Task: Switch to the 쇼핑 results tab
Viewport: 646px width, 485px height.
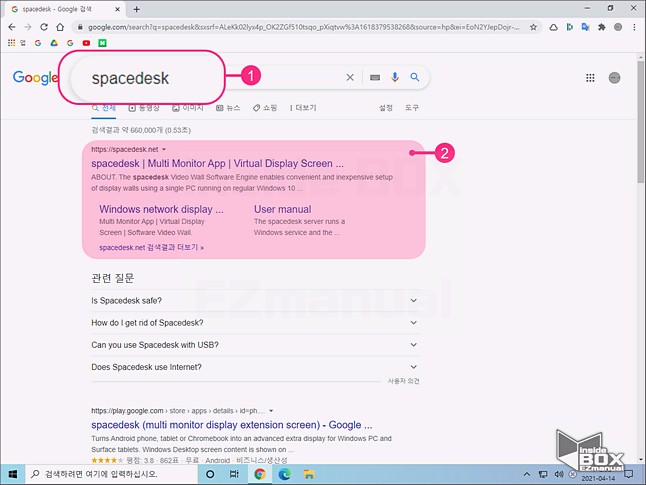Action: [265, 108]
